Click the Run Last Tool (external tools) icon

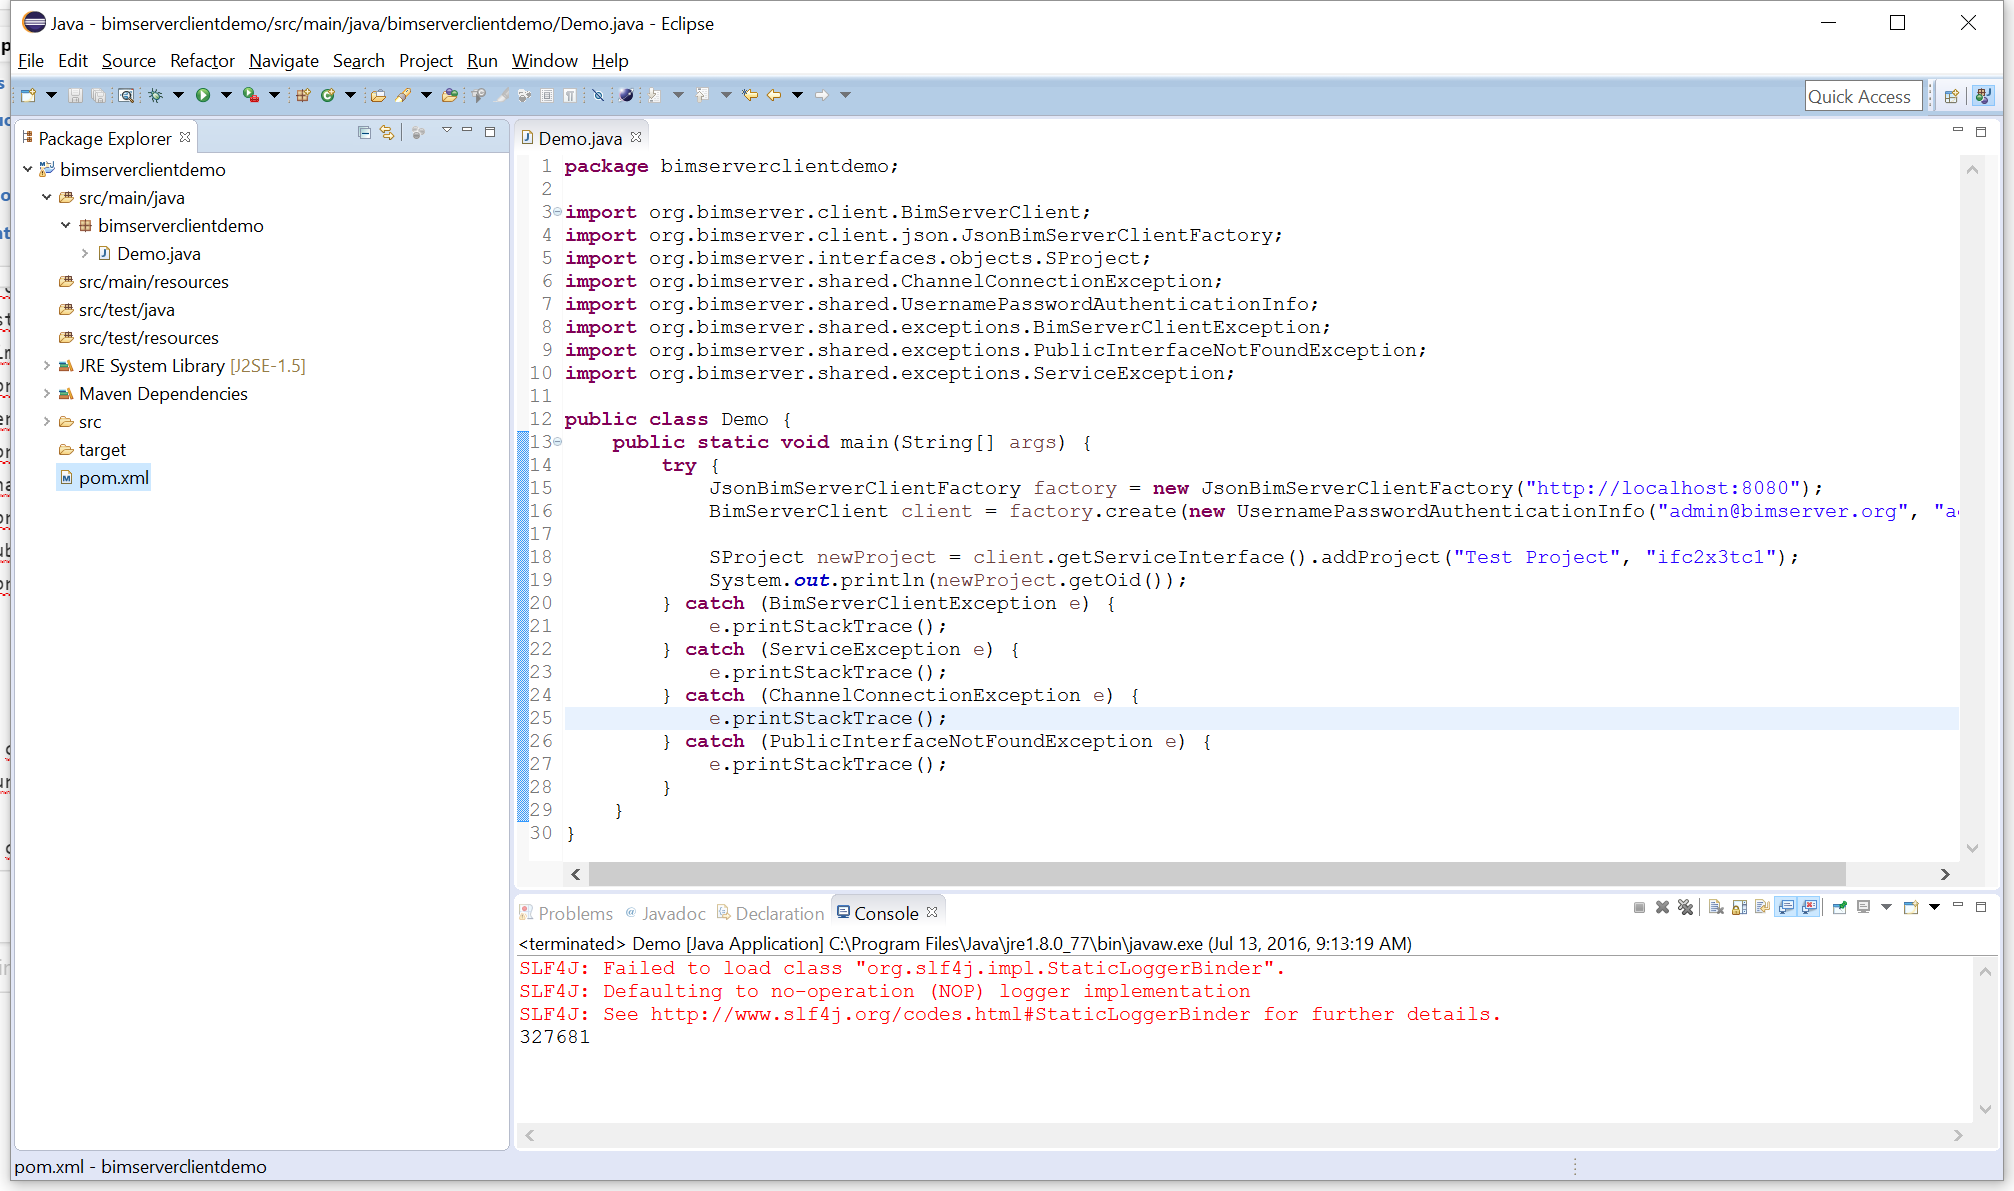click(251, 95)
